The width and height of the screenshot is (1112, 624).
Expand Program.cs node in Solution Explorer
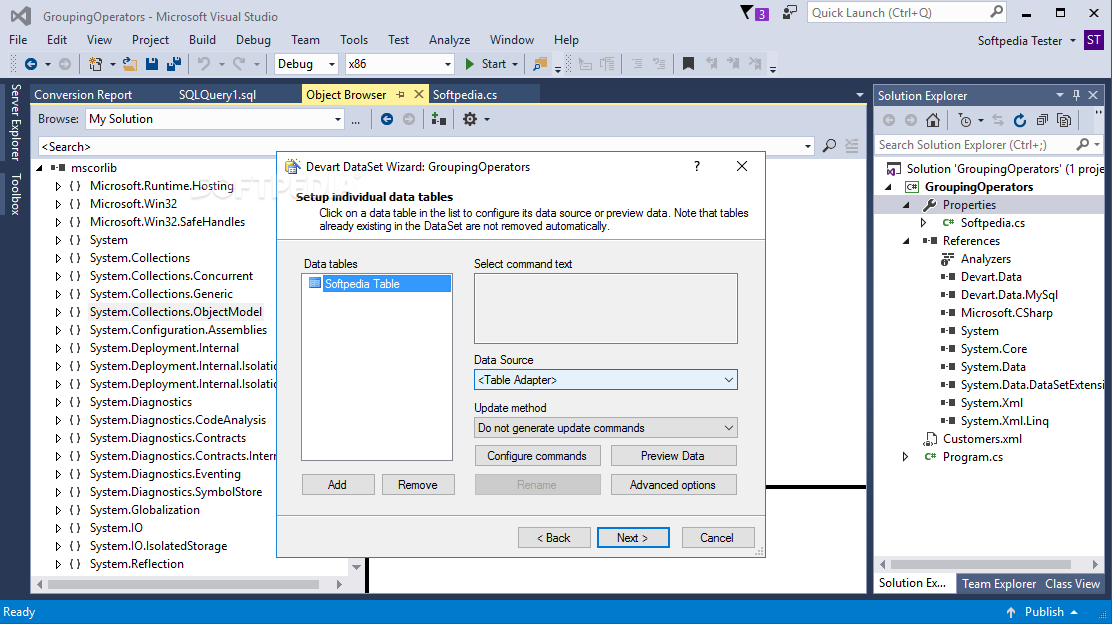906,457
